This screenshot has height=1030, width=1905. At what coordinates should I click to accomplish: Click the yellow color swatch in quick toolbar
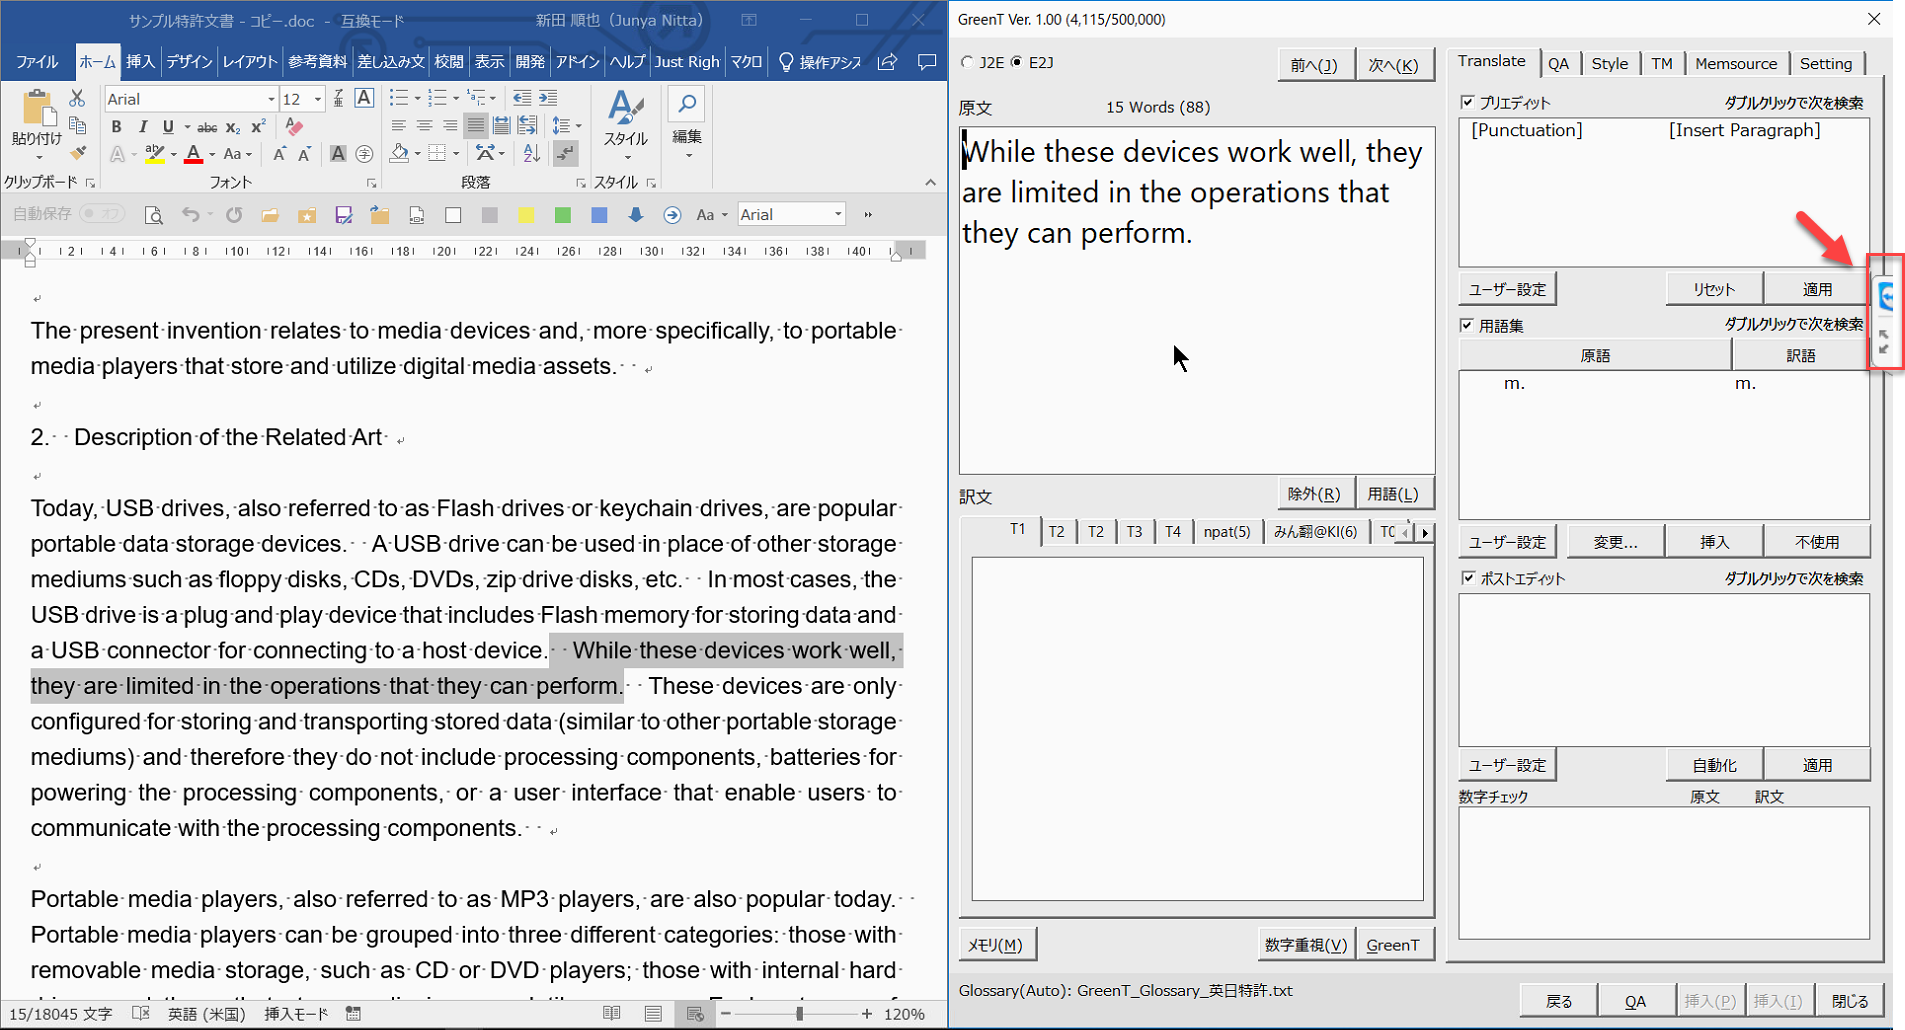pyautogui.click(x=526, y=215)
